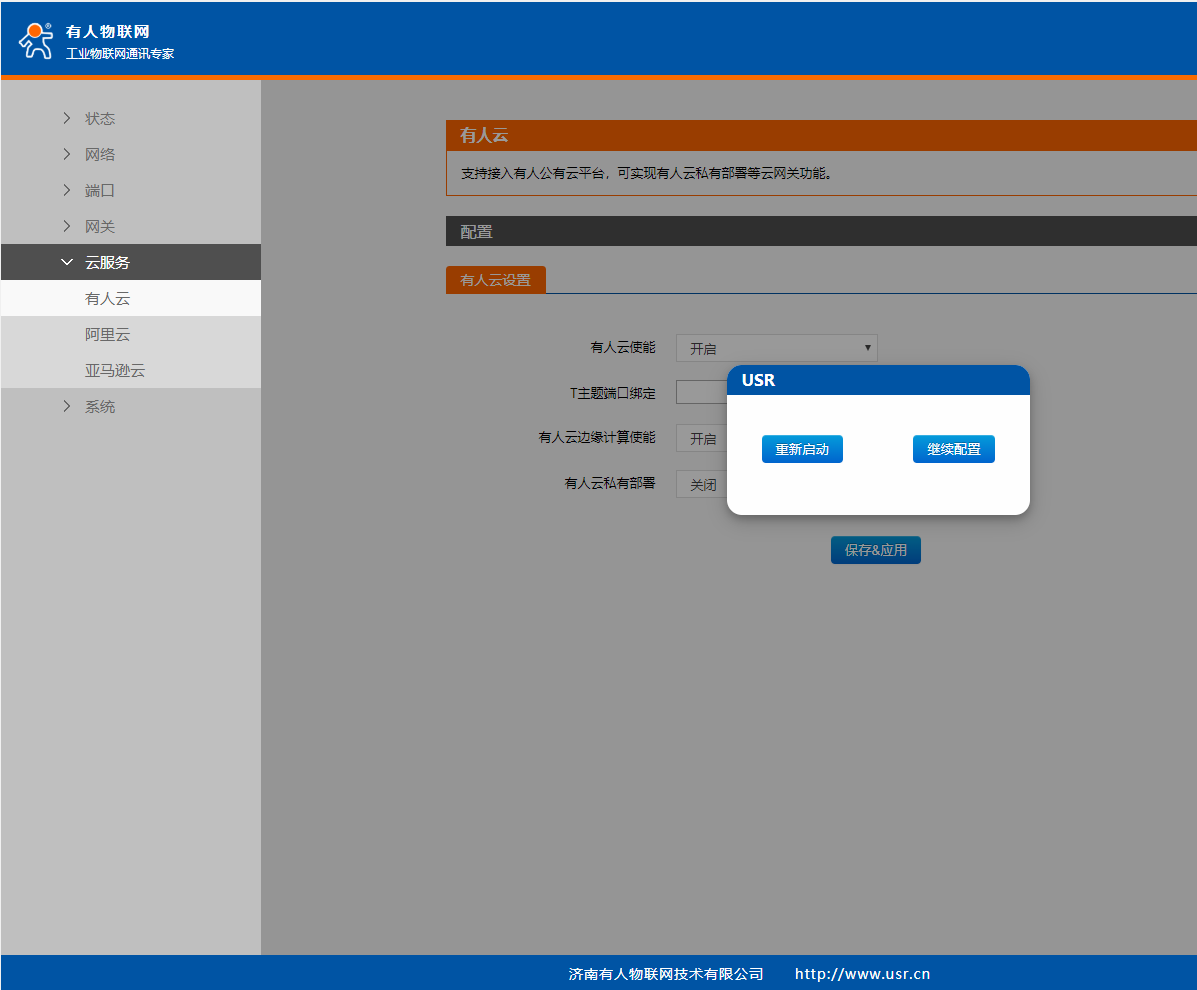Click the USR running man logo
The image size is (1197, 990).
click(36, 41)
